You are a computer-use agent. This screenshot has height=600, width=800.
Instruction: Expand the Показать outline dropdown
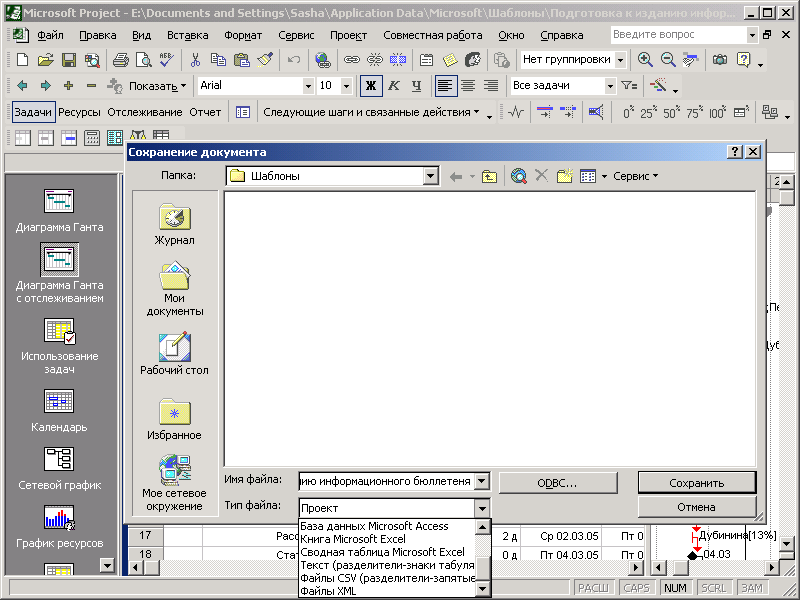[158, 86]
